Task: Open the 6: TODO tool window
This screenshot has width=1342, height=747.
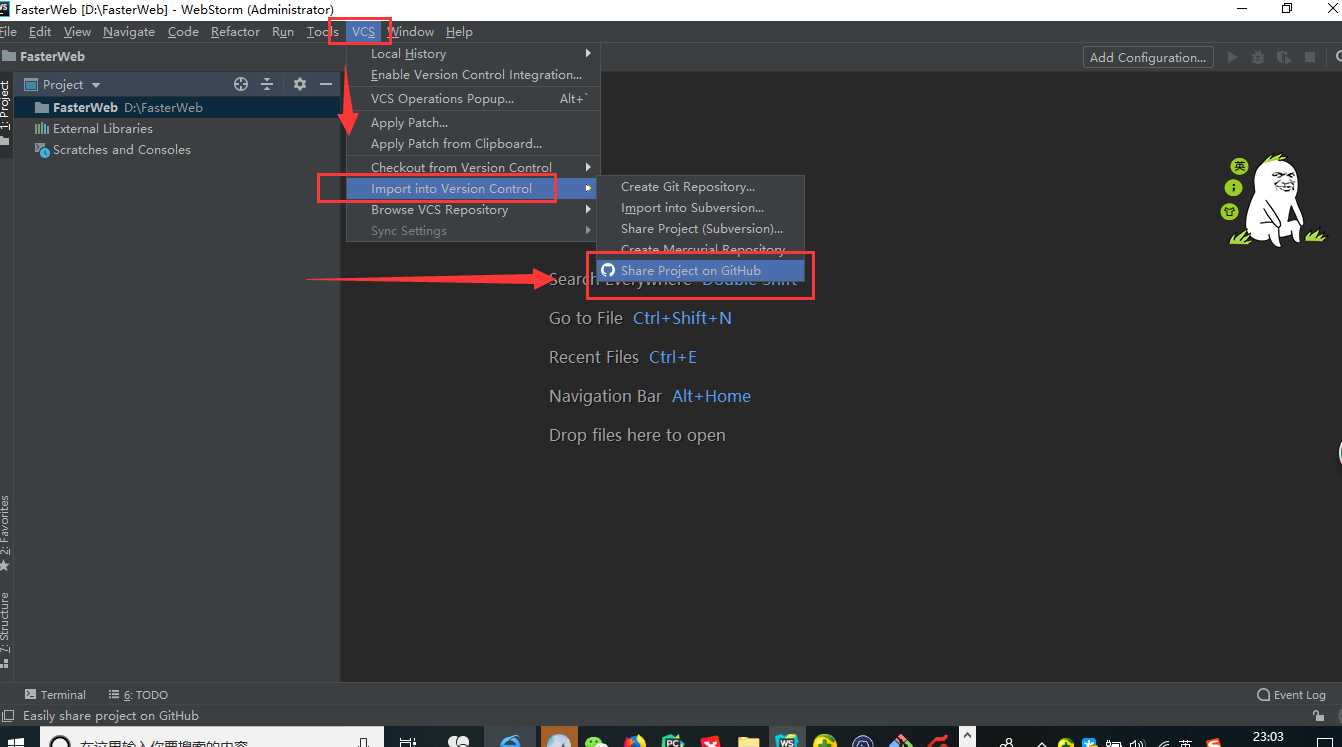Action: point(138,695)
